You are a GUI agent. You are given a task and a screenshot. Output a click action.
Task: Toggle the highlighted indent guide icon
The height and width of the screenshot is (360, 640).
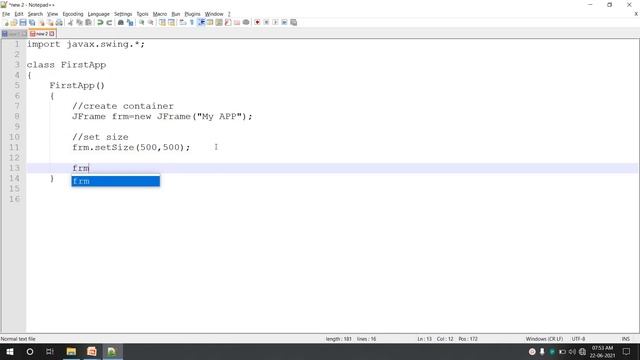point(201,23)
